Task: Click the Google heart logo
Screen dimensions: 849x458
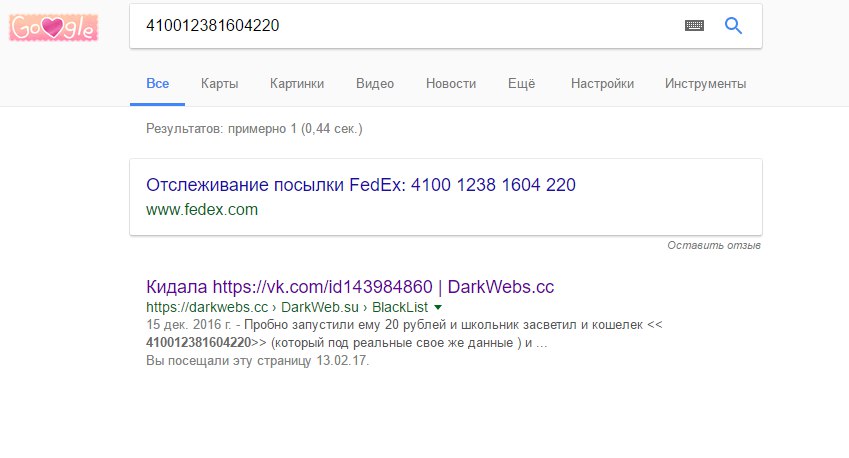Action: coord(53,28)
